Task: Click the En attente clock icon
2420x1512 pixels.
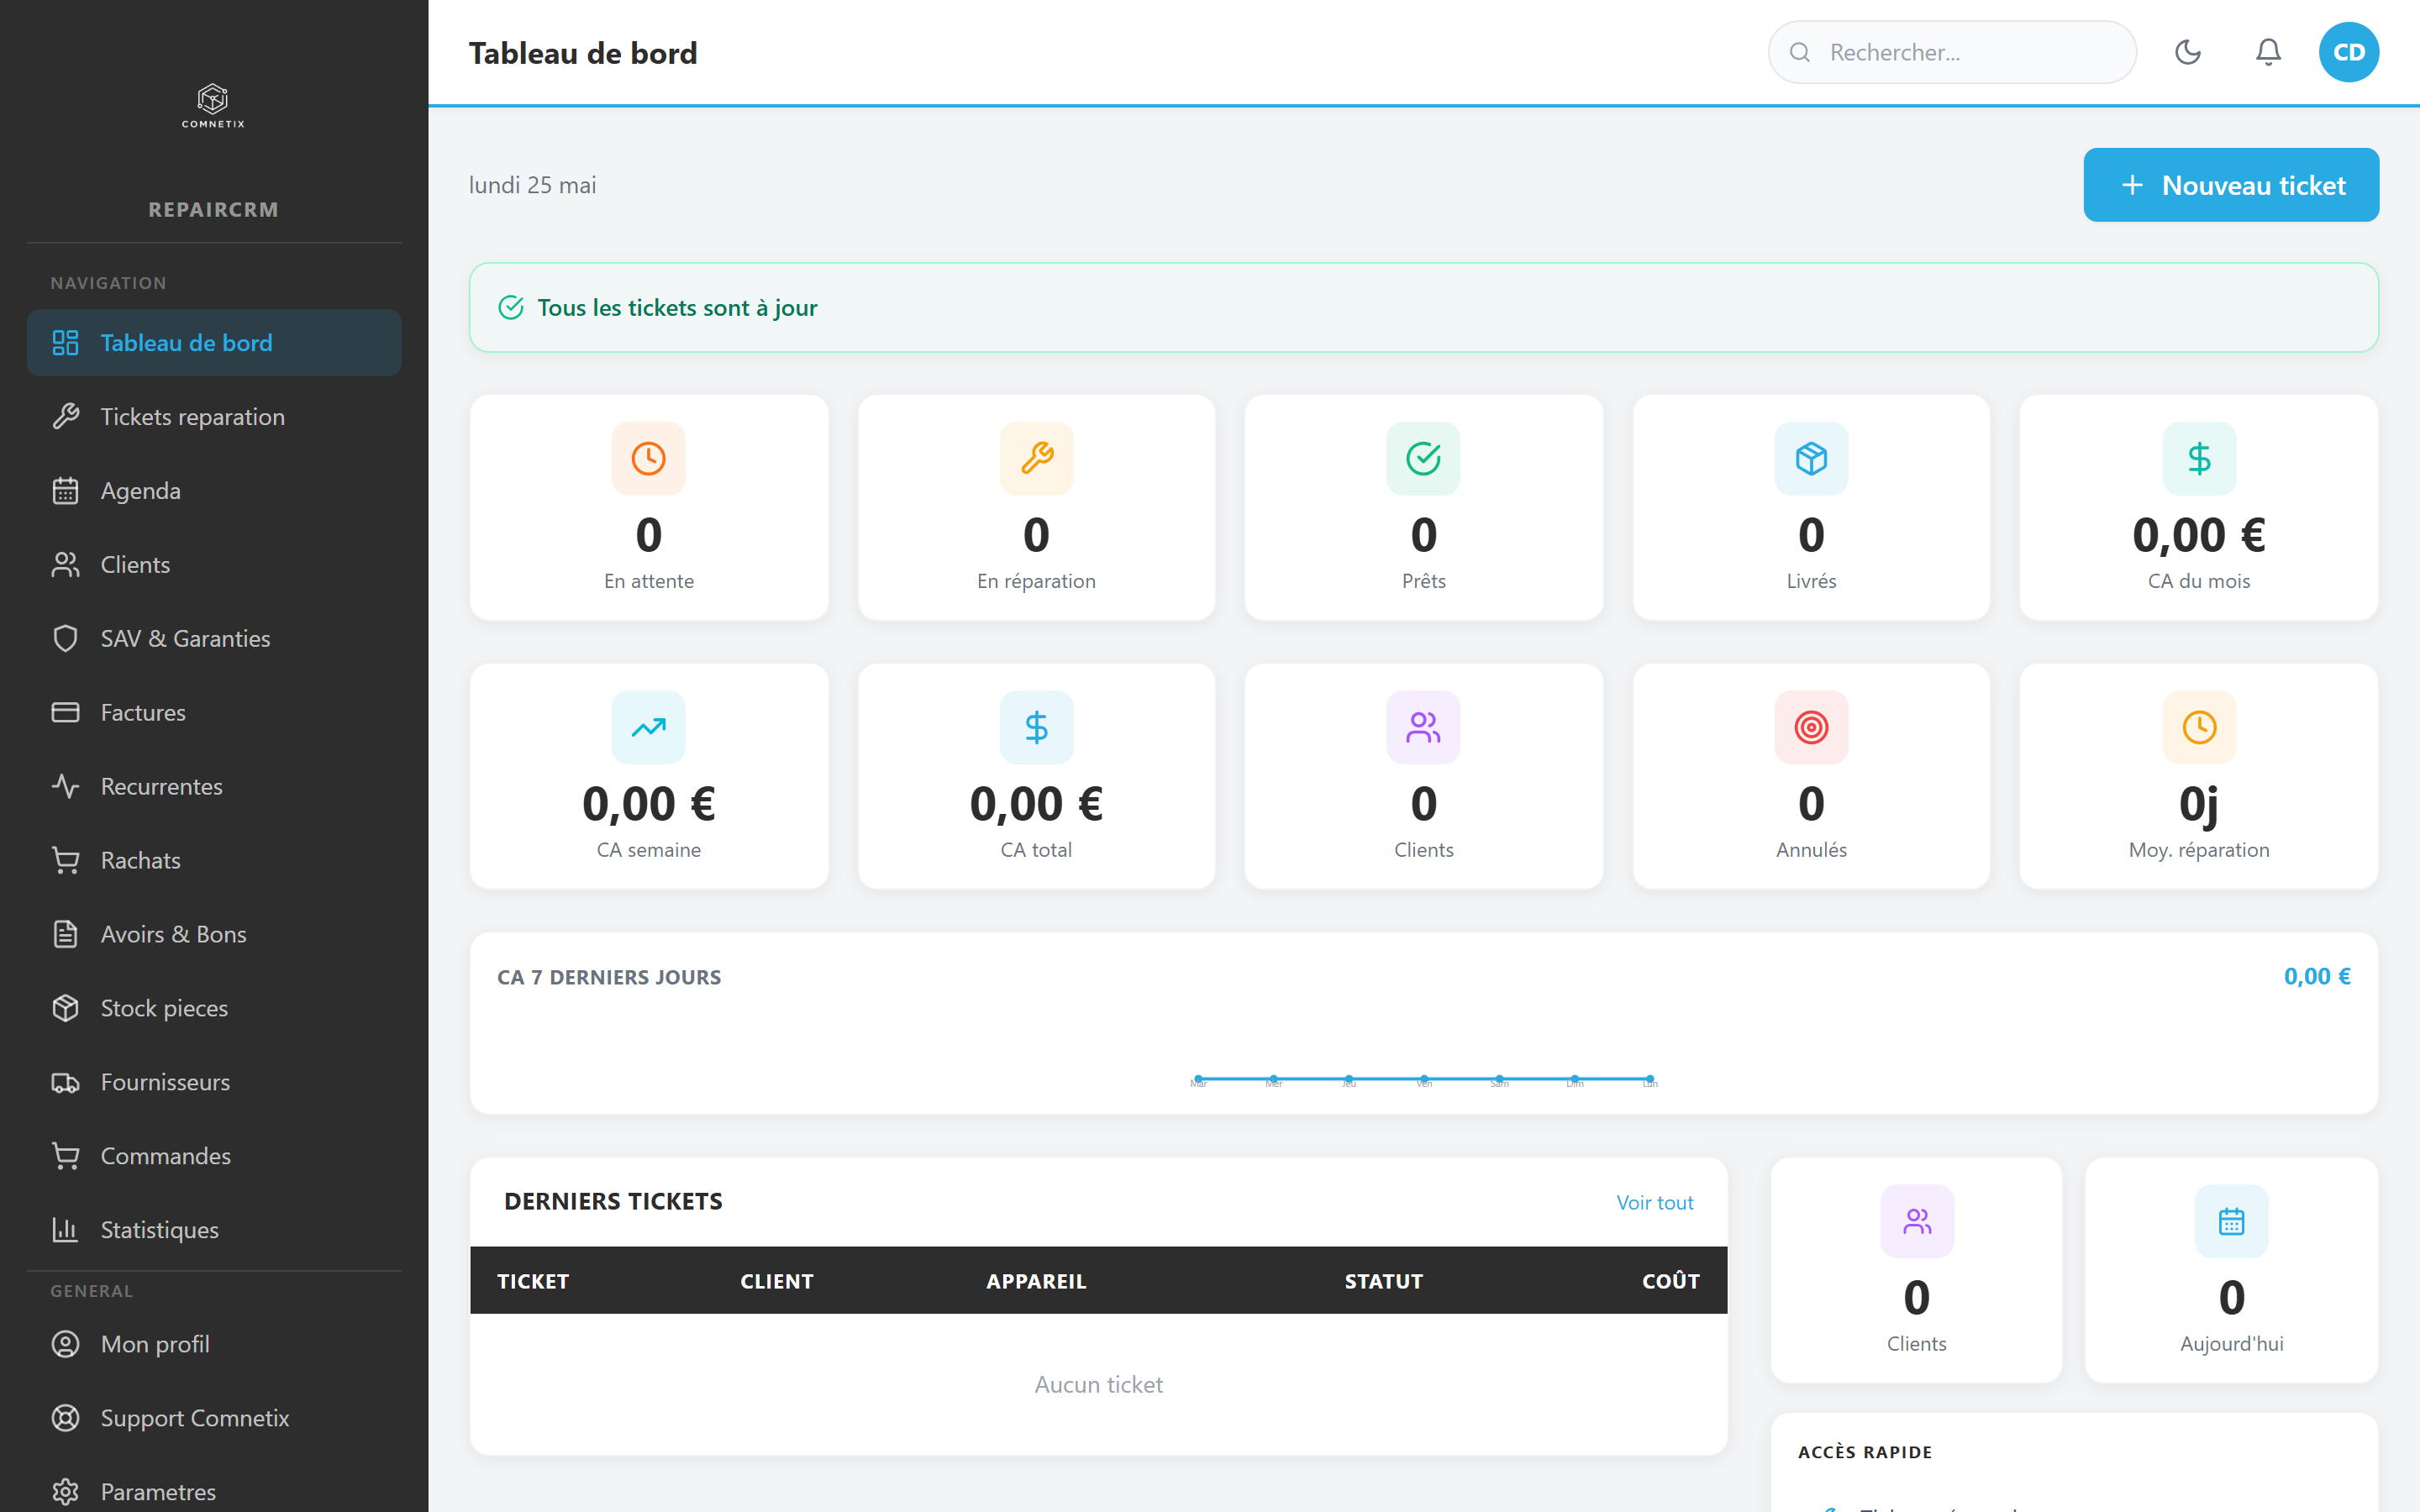Action: pyautogui.click(x=649, y=459)
